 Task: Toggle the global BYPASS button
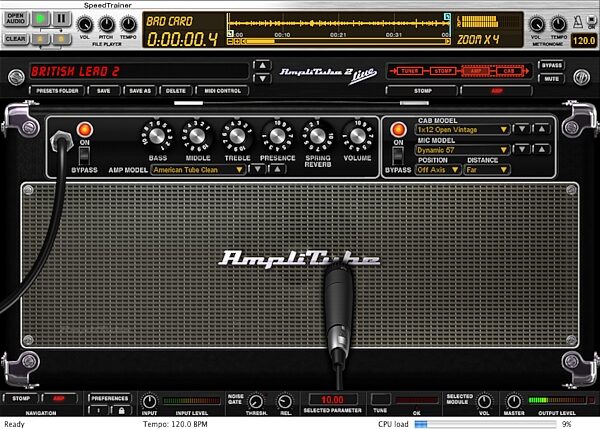pyautogui.click(x=551, y=65)
